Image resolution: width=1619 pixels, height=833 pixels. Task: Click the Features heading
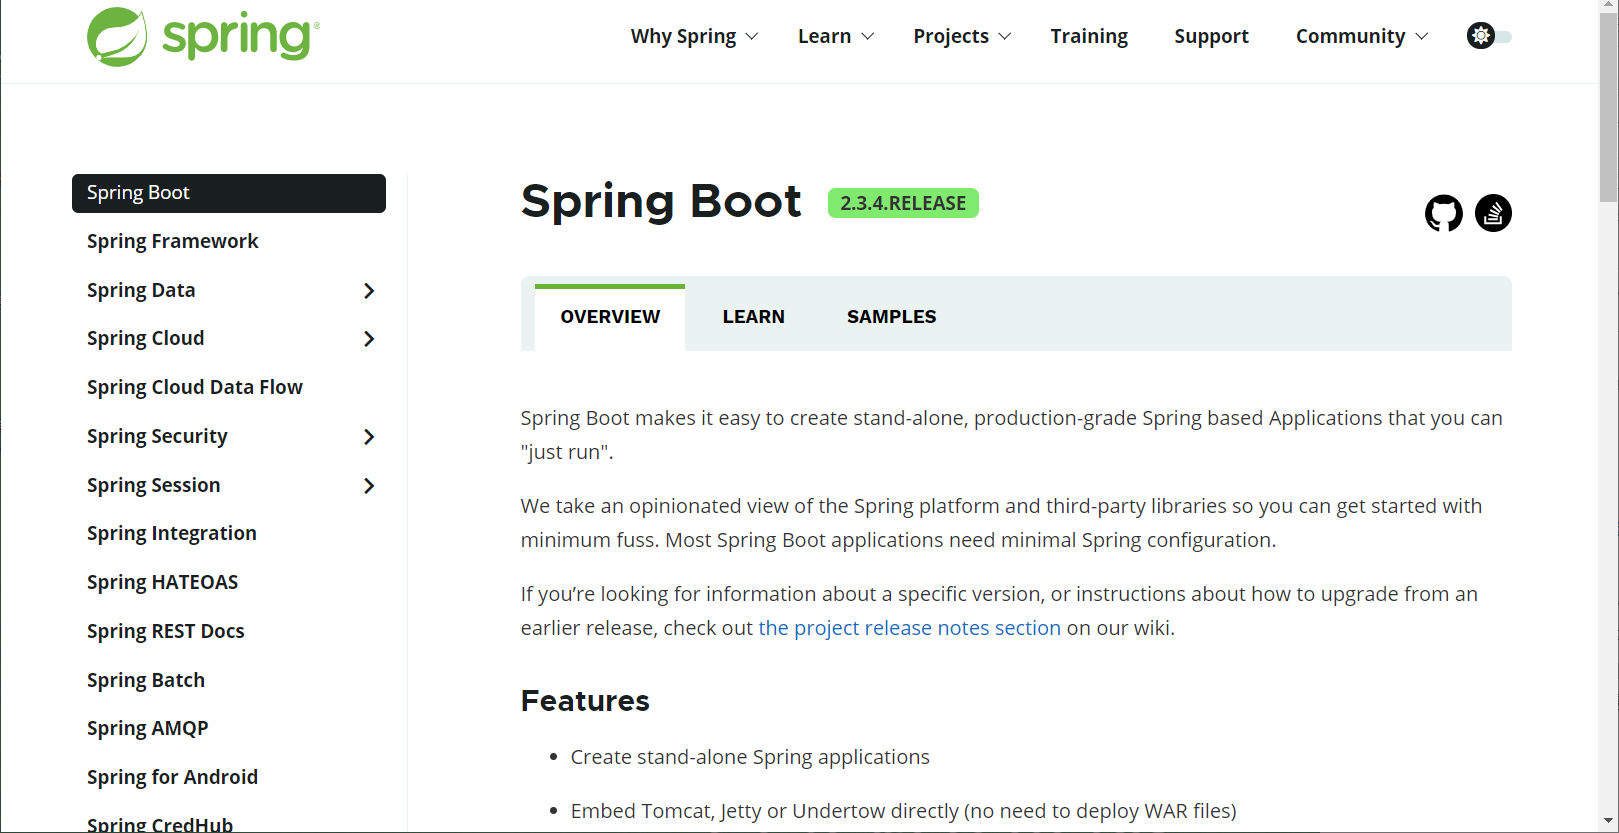coord(585,701)
